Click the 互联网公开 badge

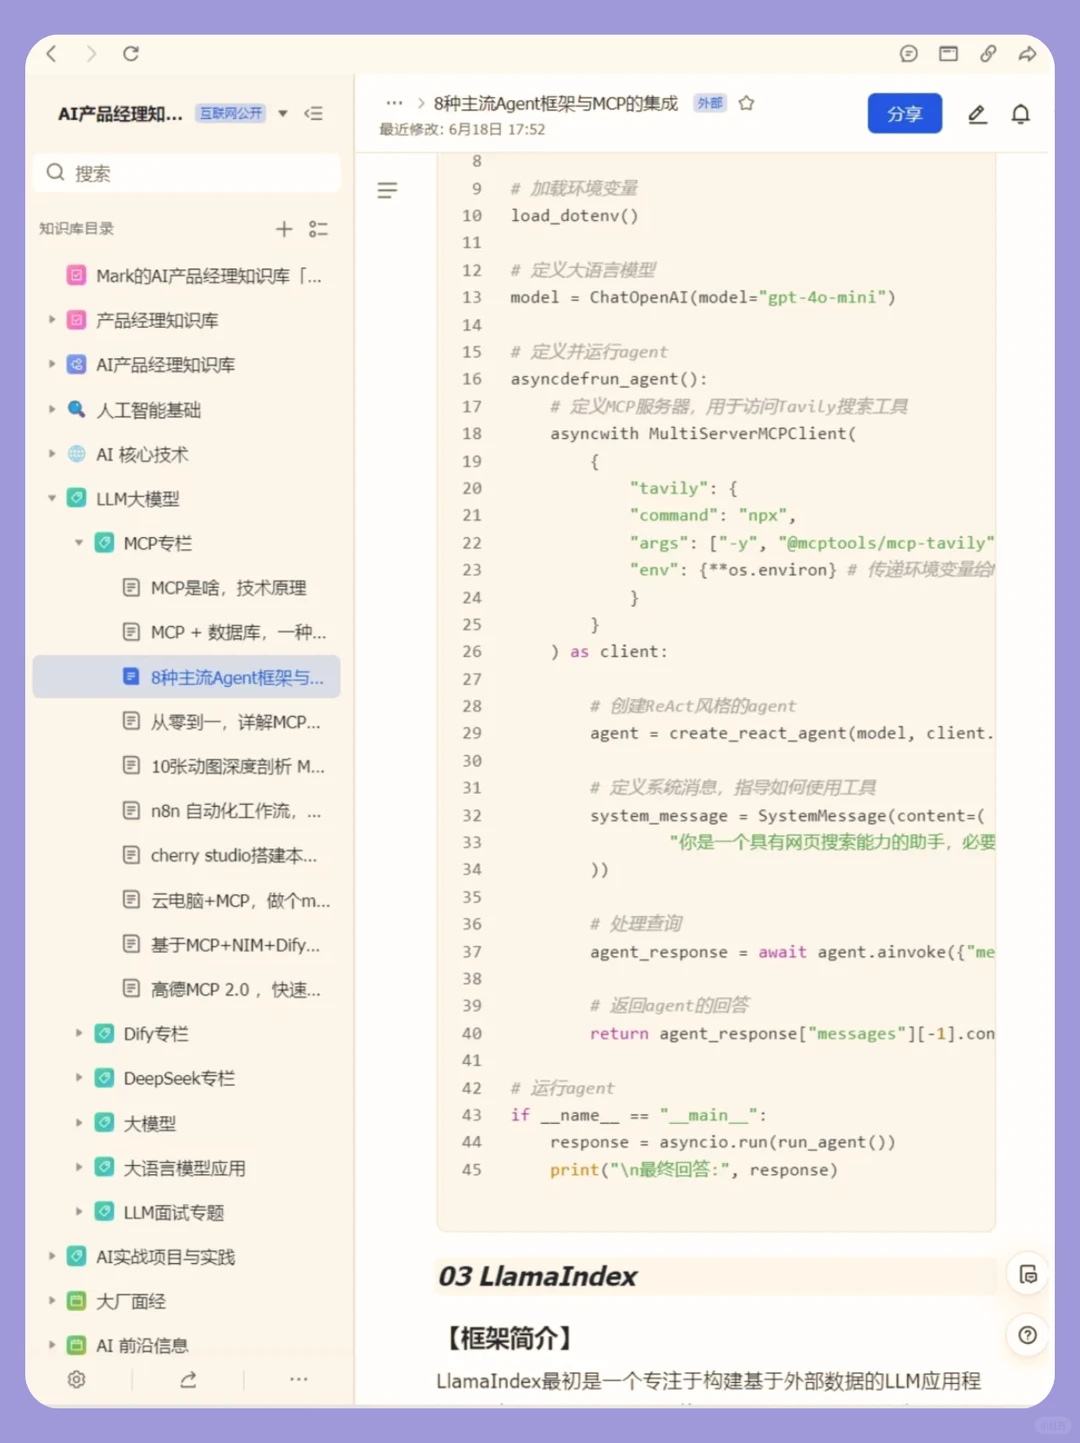click(230, 114)
